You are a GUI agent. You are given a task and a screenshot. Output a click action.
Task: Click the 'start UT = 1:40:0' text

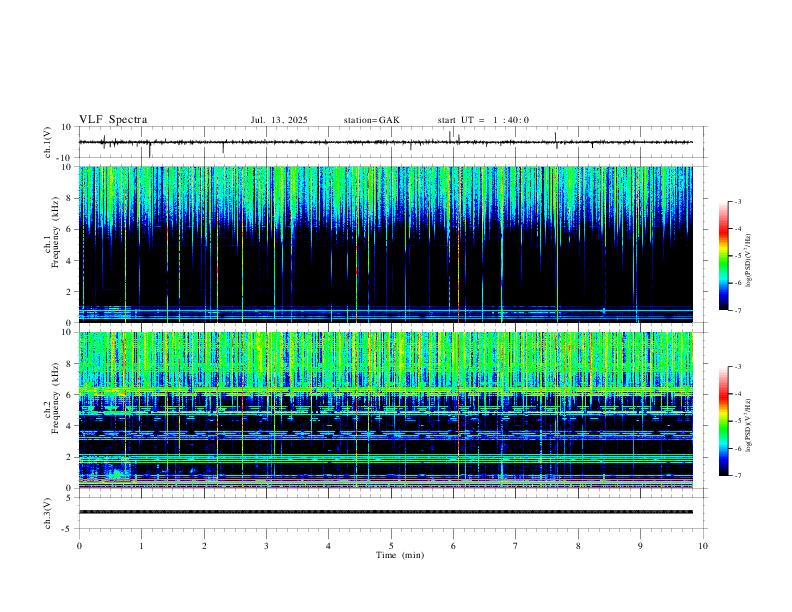click(483, 120)
